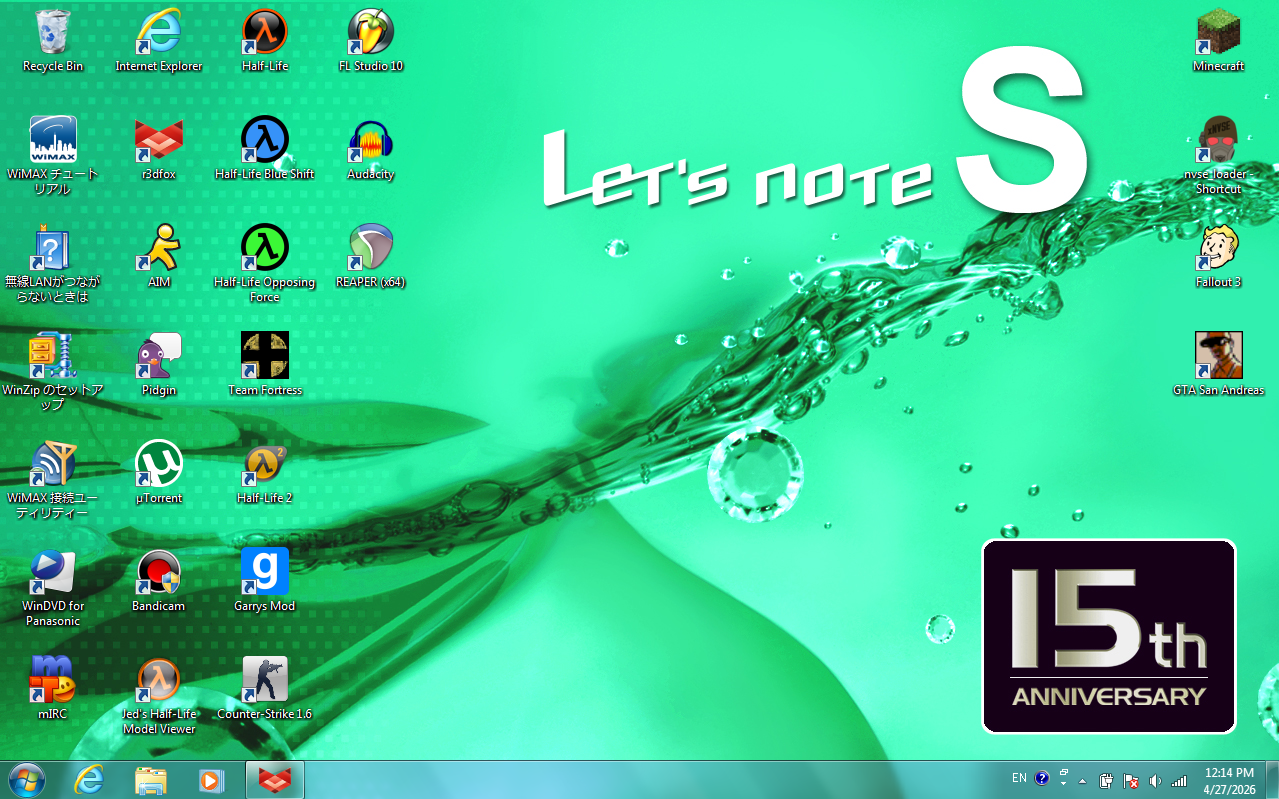The height and width of the screenshot is (799, 1279).
Task: Click the r3dfox taskbar button
Action: click(x=274, y=780)
